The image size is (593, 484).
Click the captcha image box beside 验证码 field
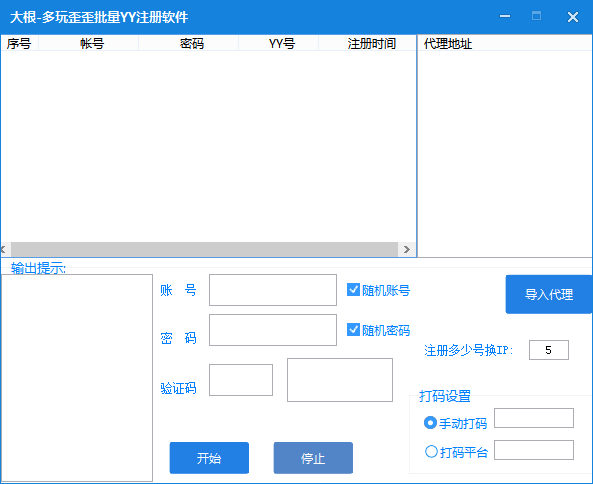pyautogui.click(x=340, y=380)
